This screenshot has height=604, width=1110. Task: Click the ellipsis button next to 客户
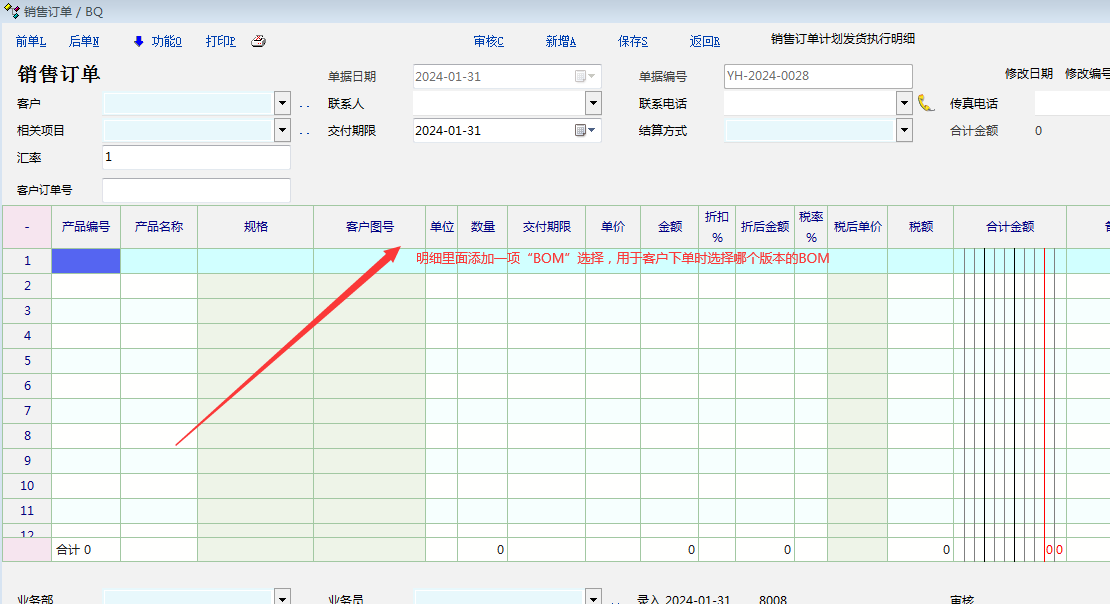click(304, 104)
